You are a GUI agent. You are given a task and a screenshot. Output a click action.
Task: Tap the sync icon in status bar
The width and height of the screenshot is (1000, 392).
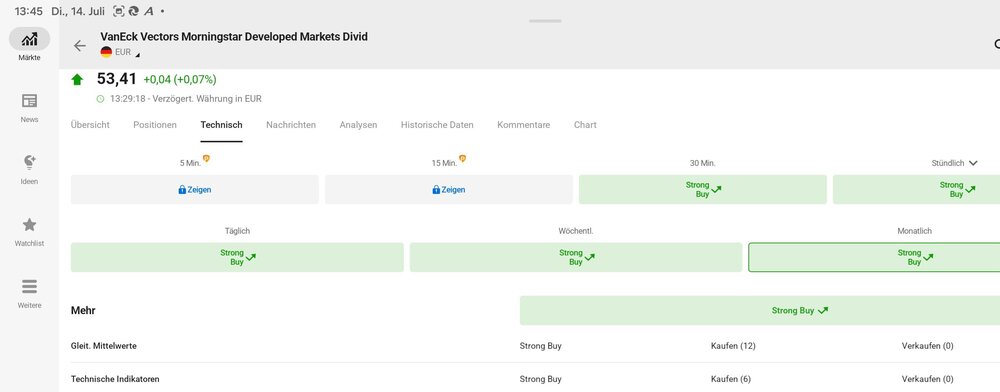tap(133, 11)
